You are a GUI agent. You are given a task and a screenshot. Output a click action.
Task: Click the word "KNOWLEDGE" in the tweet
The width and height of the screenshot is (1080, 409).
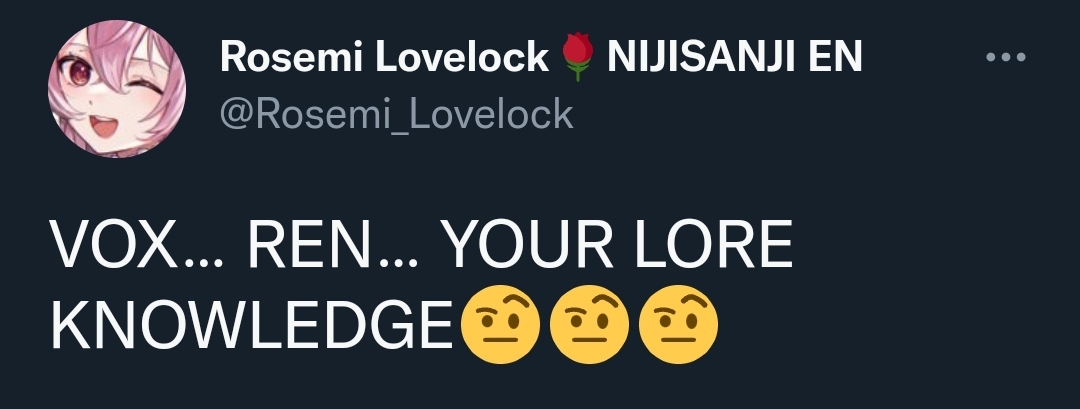pos(252,325)
